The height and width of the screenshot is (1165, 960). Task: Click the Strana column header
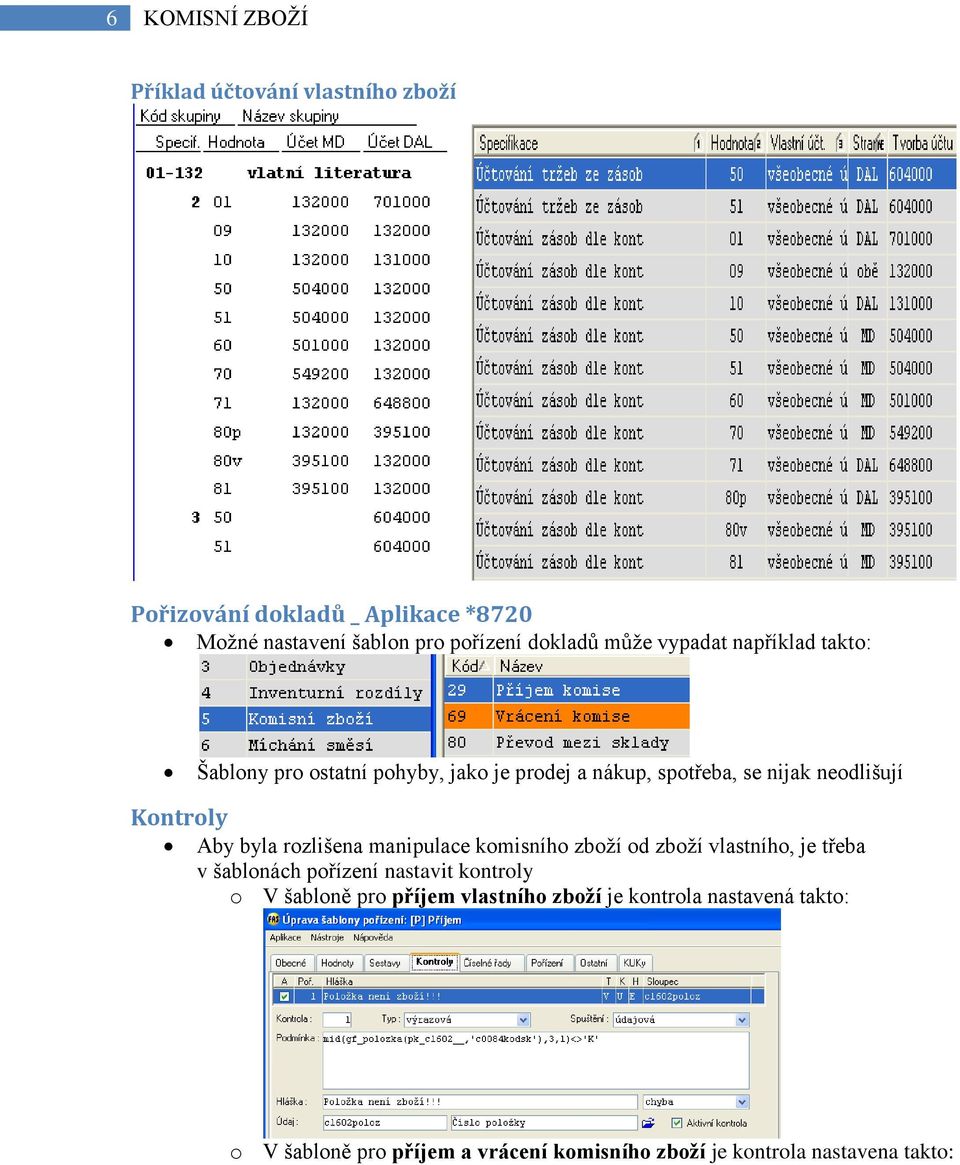(x=867, y=143)
